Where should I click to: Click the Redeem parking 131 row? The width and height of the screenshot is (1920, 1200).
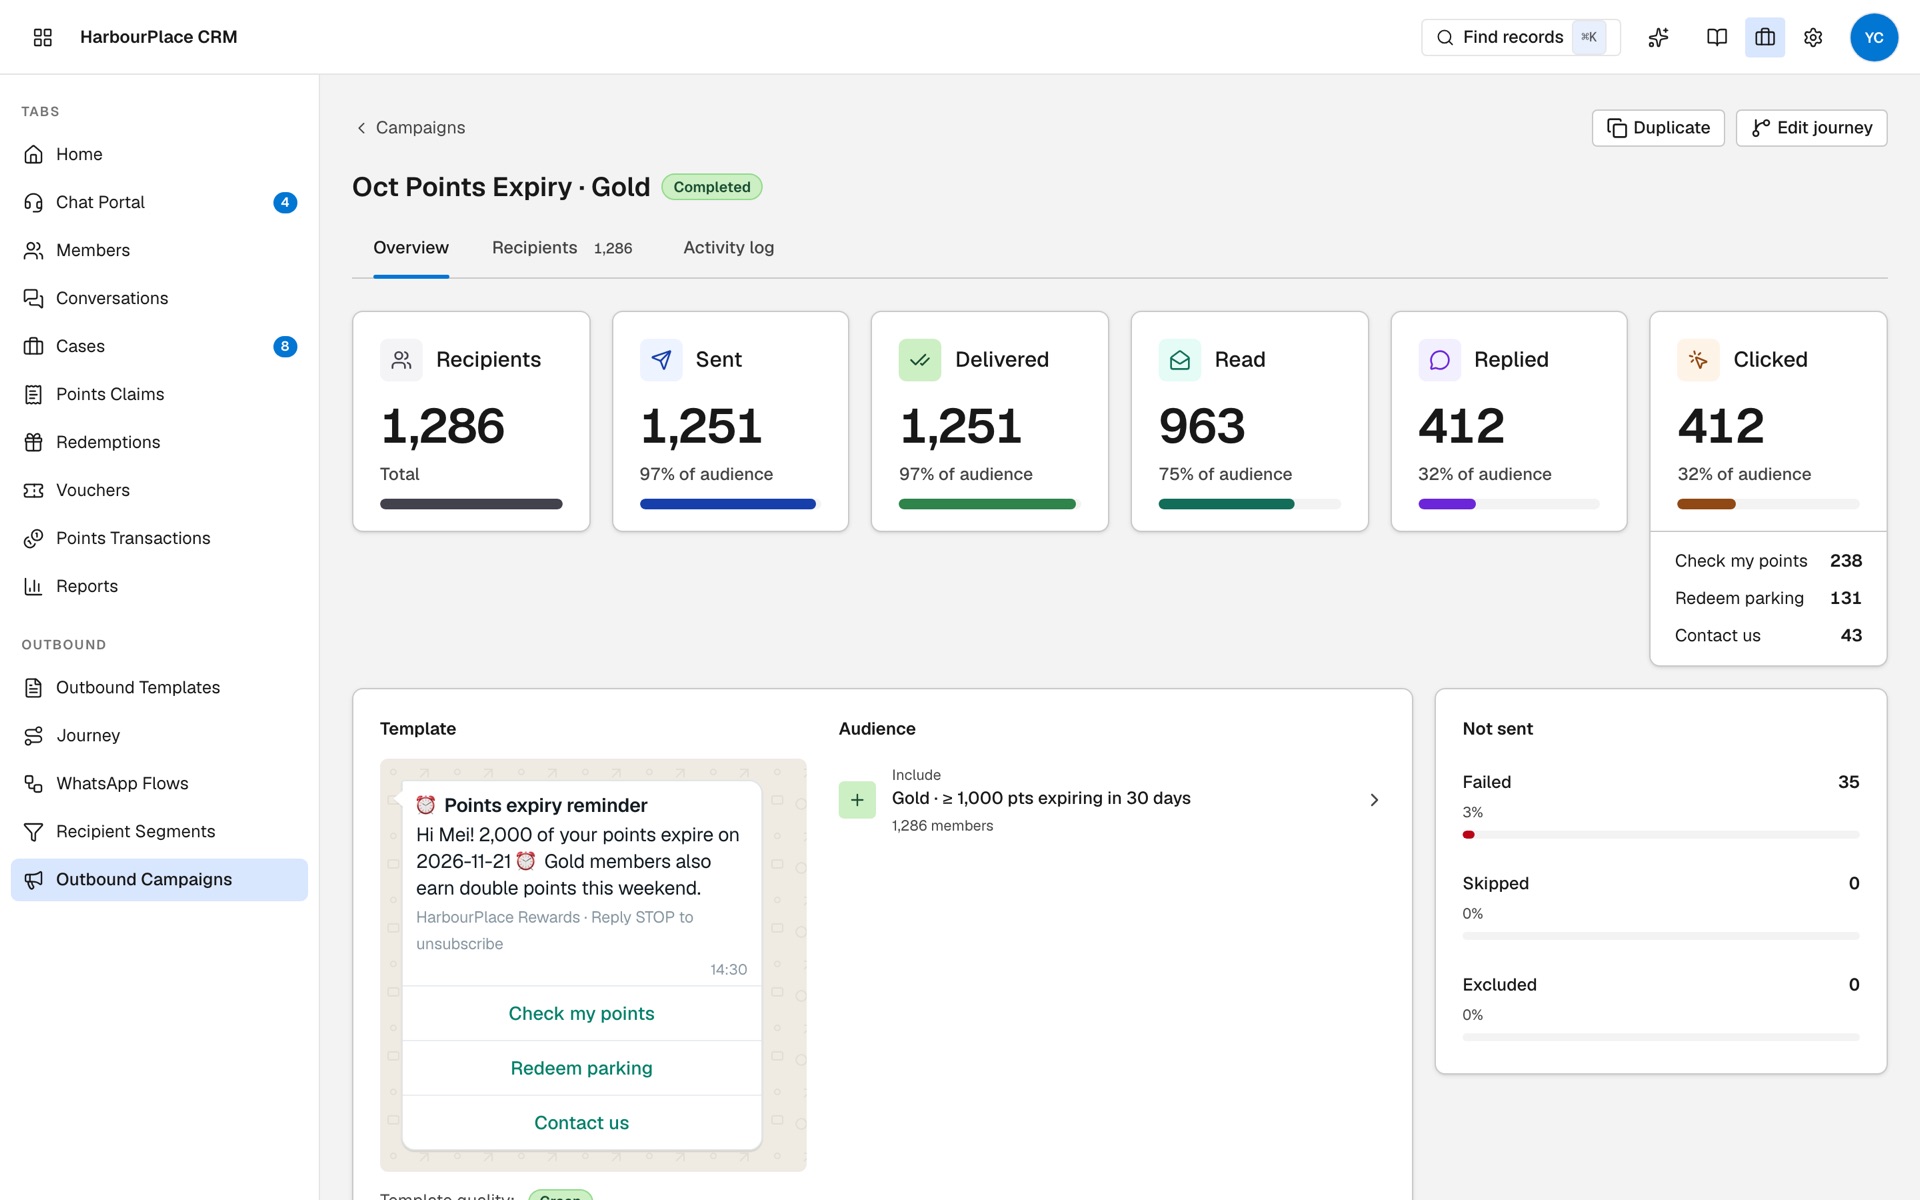point(1768,598)
